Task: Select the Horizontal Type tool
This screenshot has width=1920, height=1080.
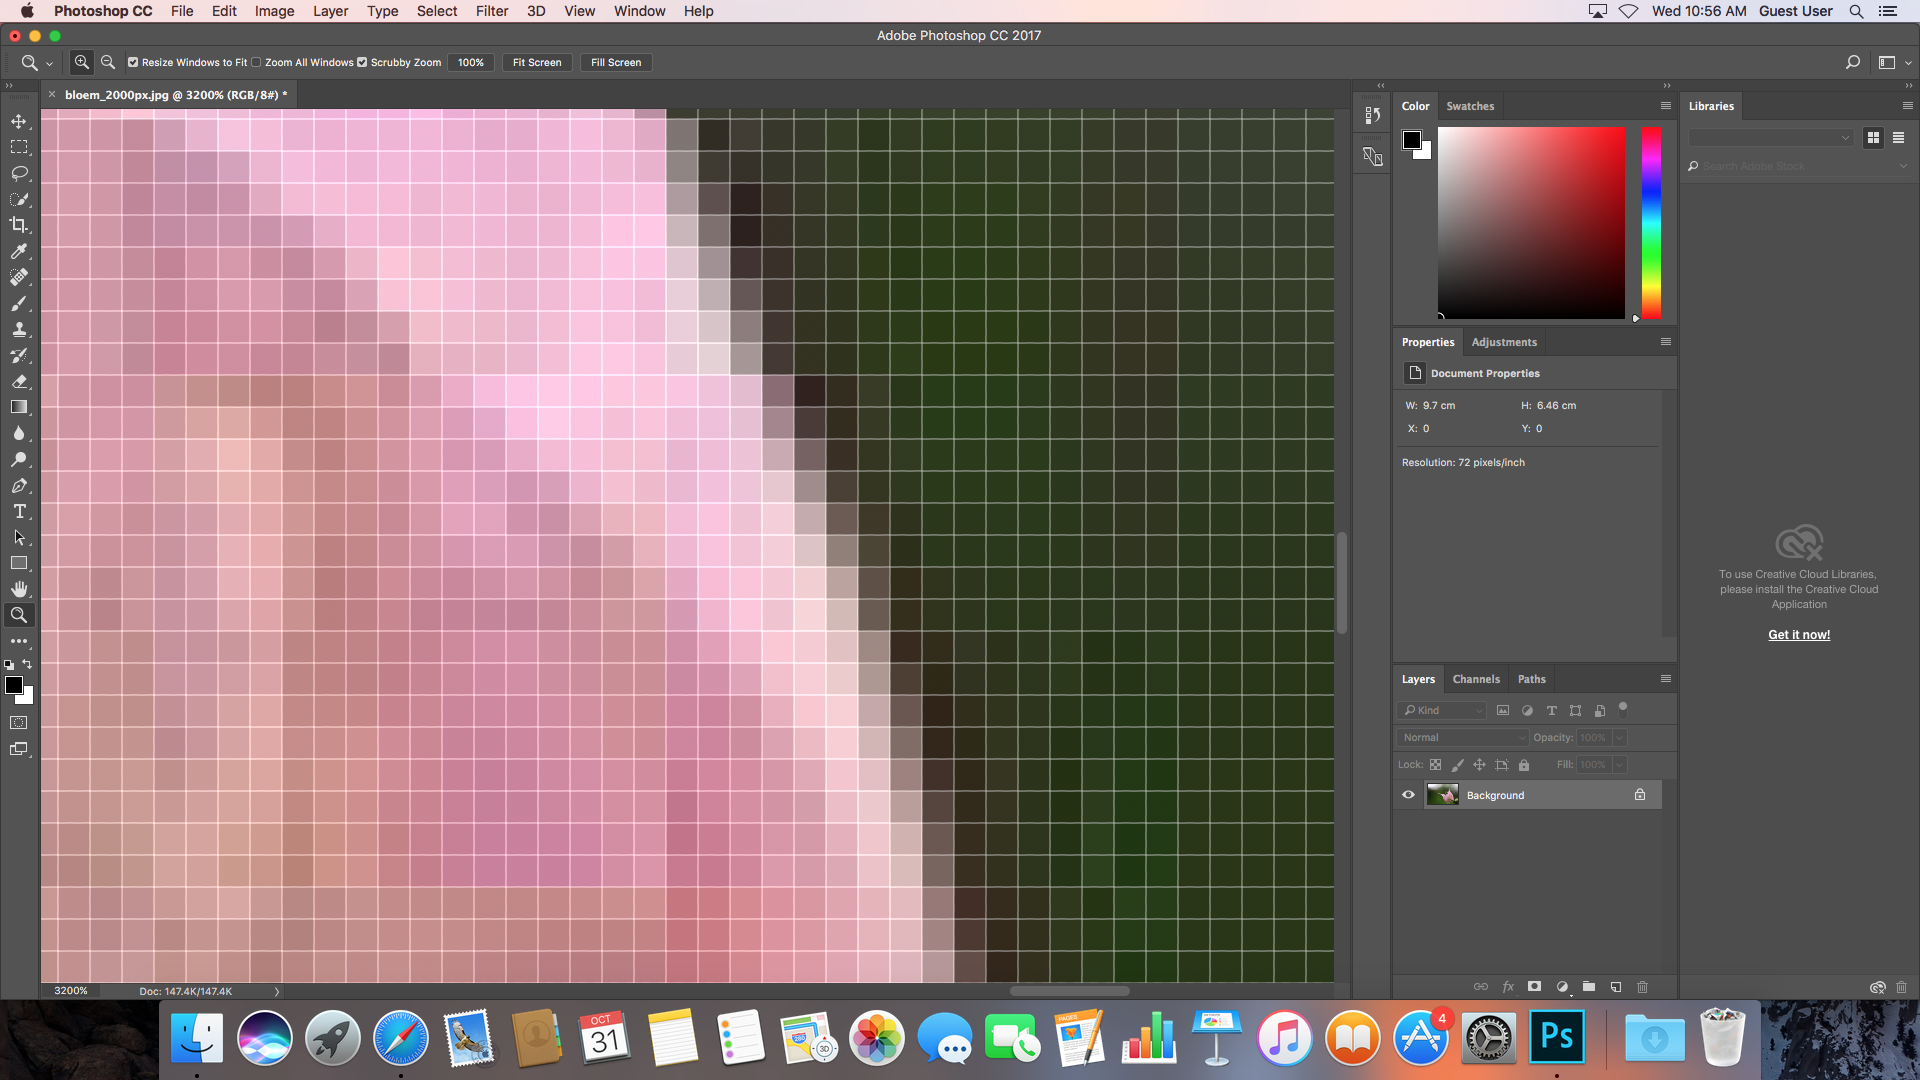Action: point(19,511)
